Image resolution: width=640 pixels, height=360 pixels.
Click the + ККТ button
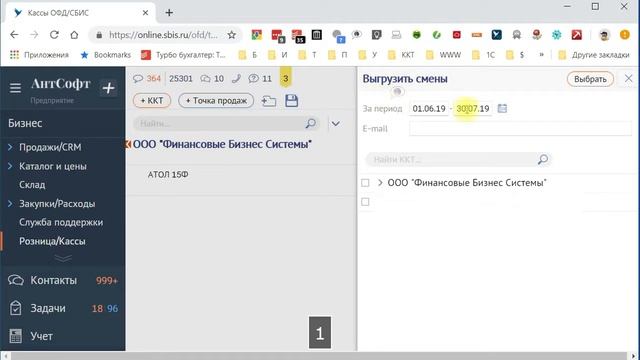coord(152,100)
